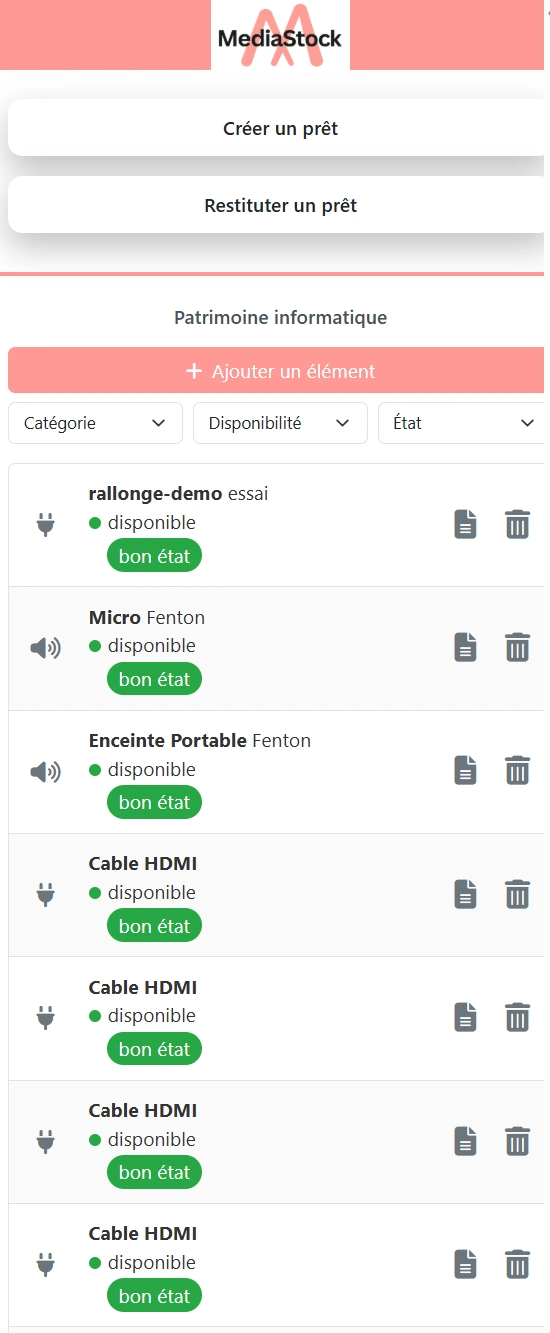Click the plug icon for rallonge-demo
Screen dimensions: 550x1333
click(x=45, y=524)
